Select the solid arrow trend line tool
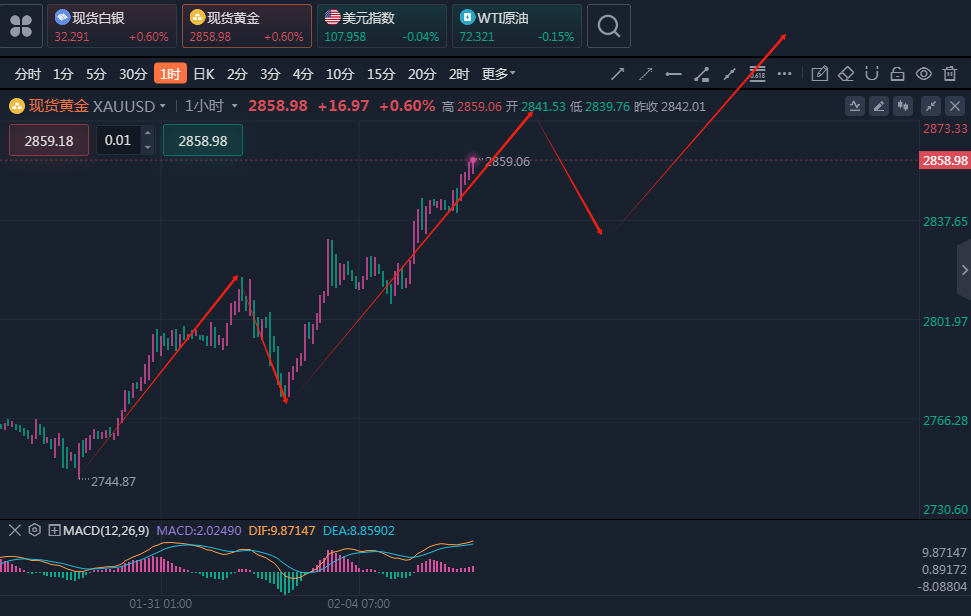Screen dimensions: 971x616 coord(618,74)
